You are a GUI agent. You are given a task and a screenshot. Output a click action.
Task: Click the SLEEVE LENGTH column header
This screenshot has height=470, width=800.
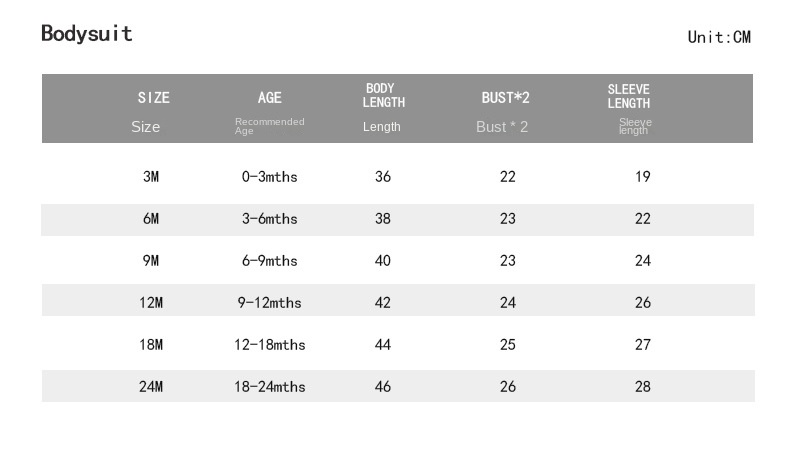coord(628,96)
